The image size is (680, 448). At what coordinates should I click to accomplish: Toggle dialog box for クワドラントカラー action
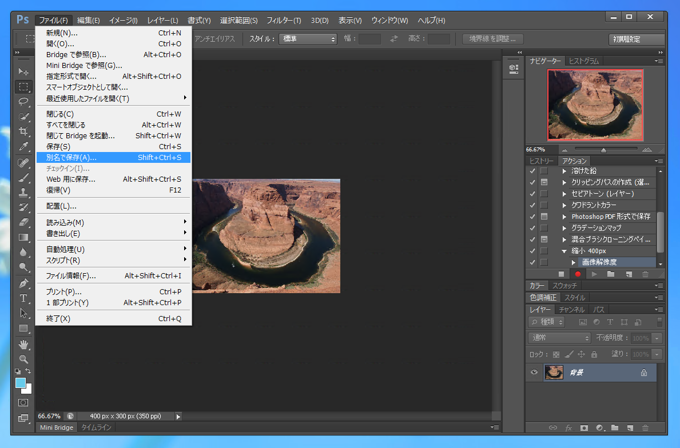(x=544, y=205)
